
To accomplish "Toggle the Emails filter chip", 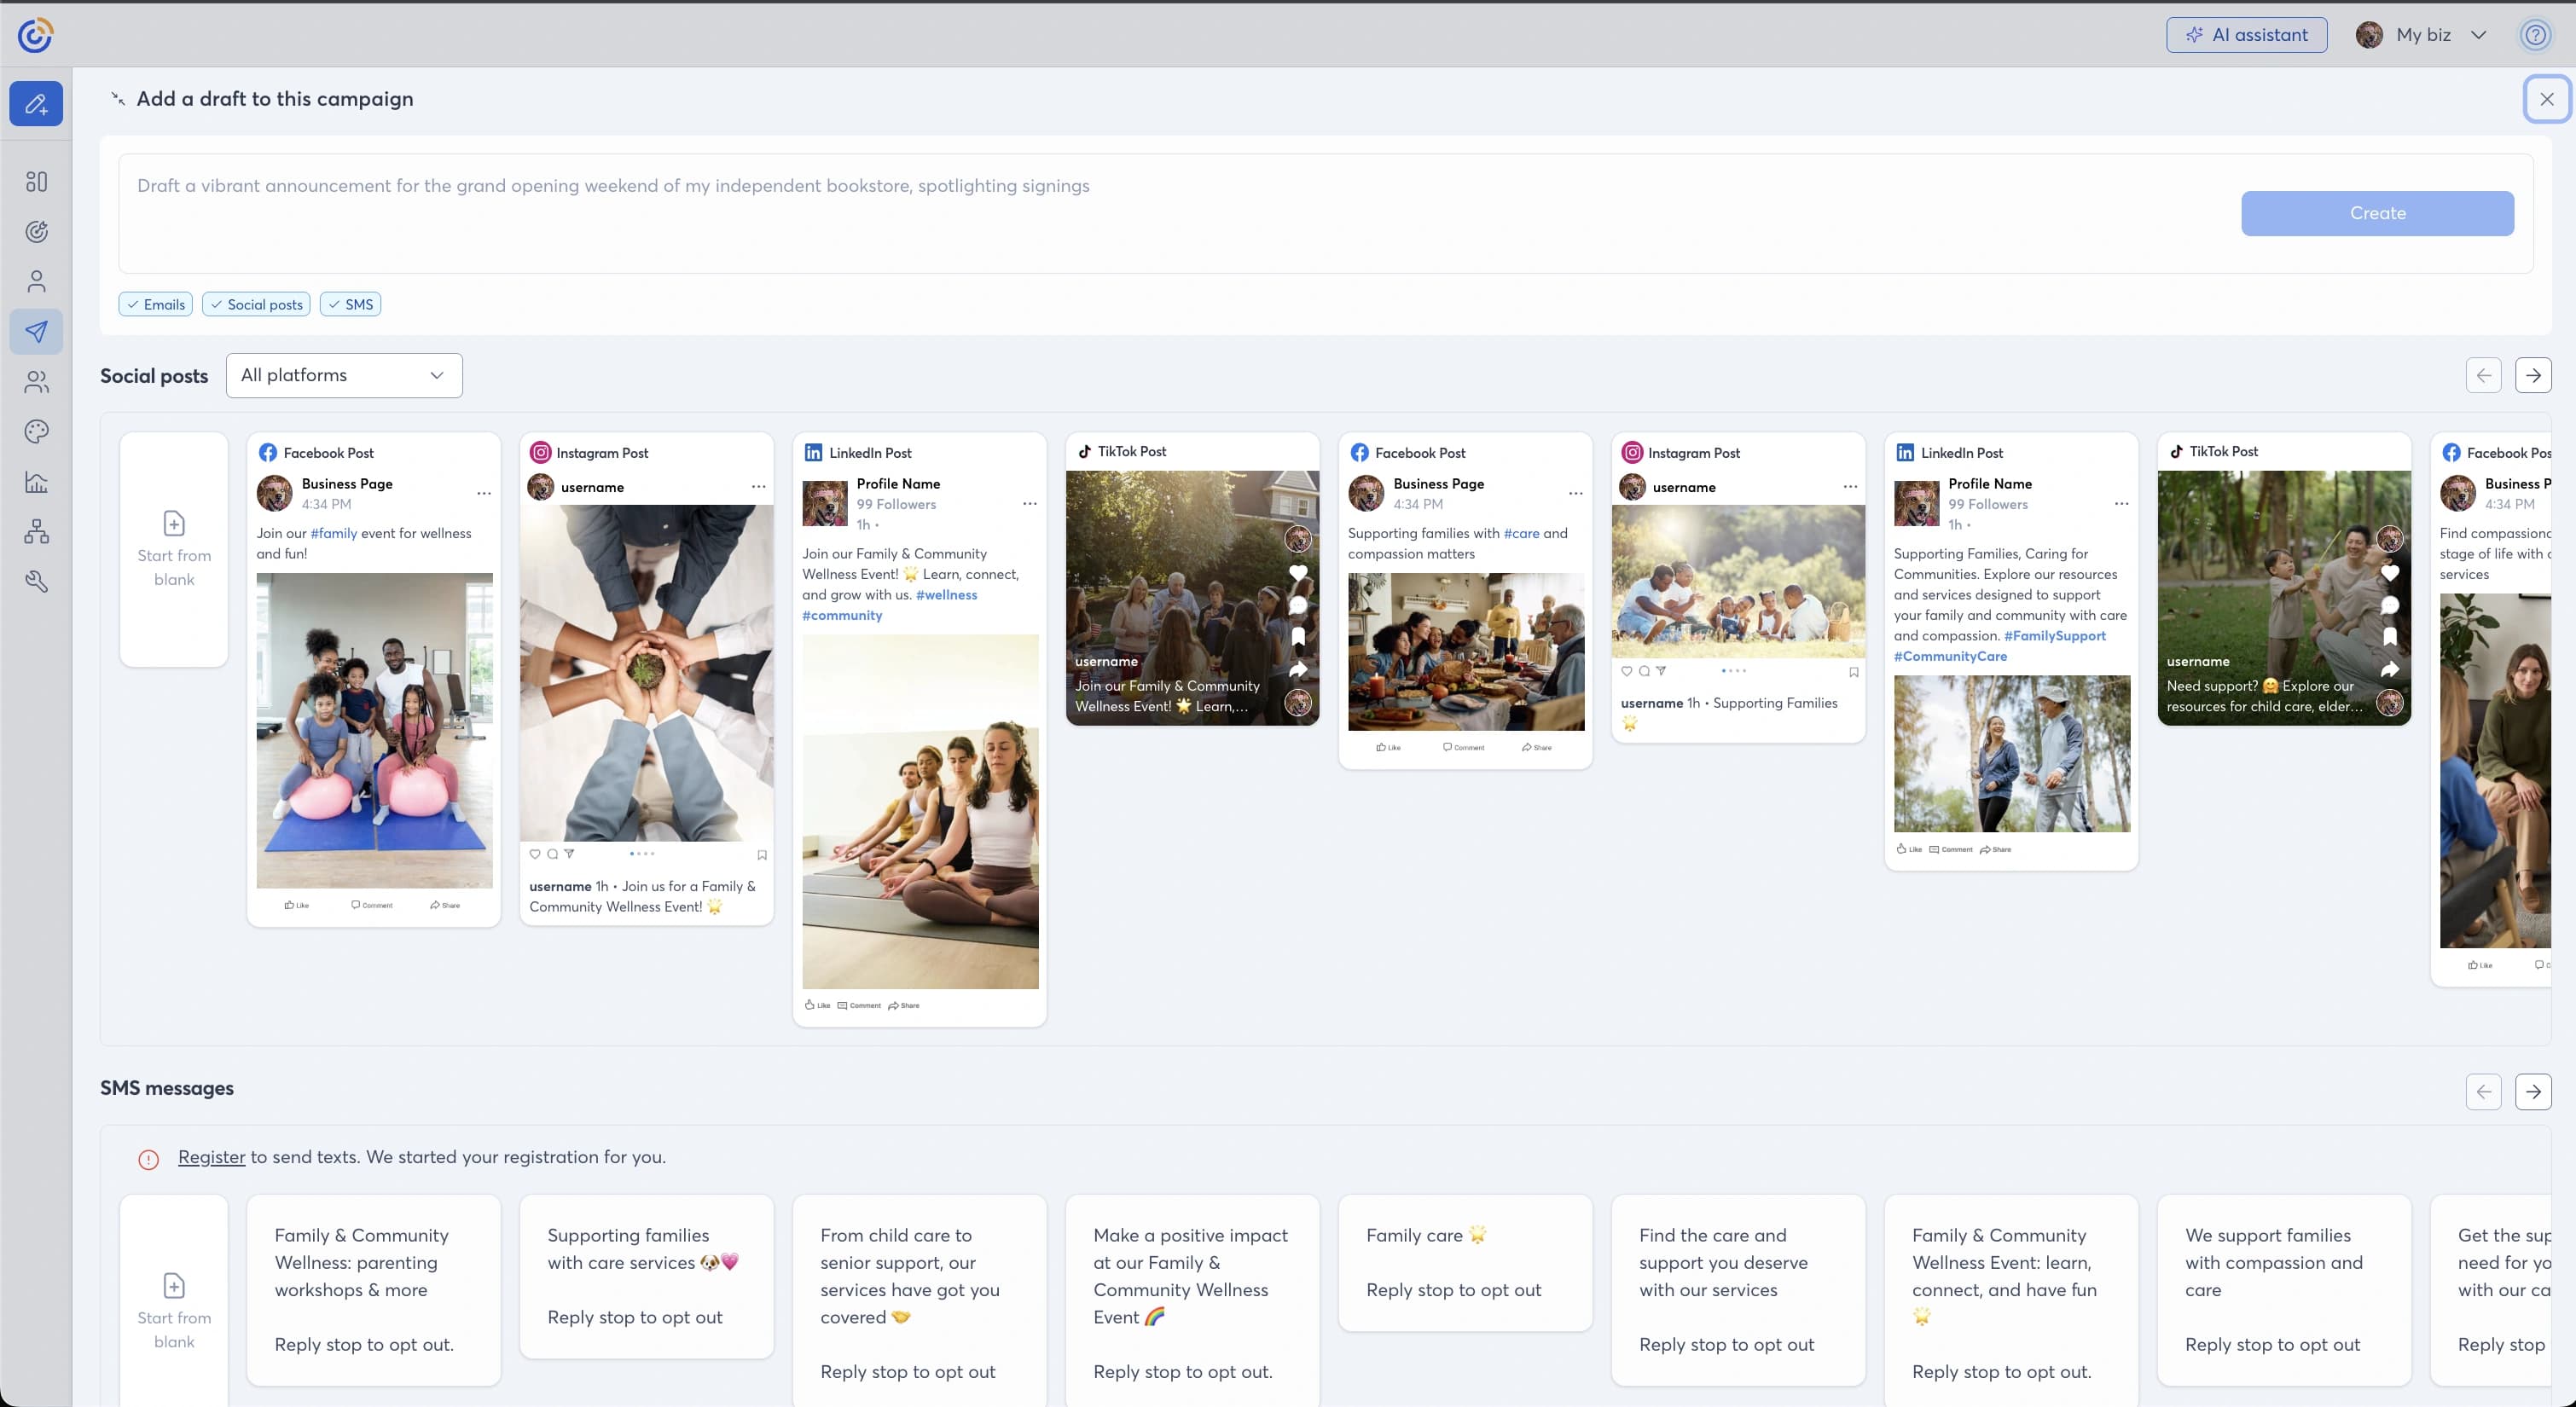I will [156, 304].
